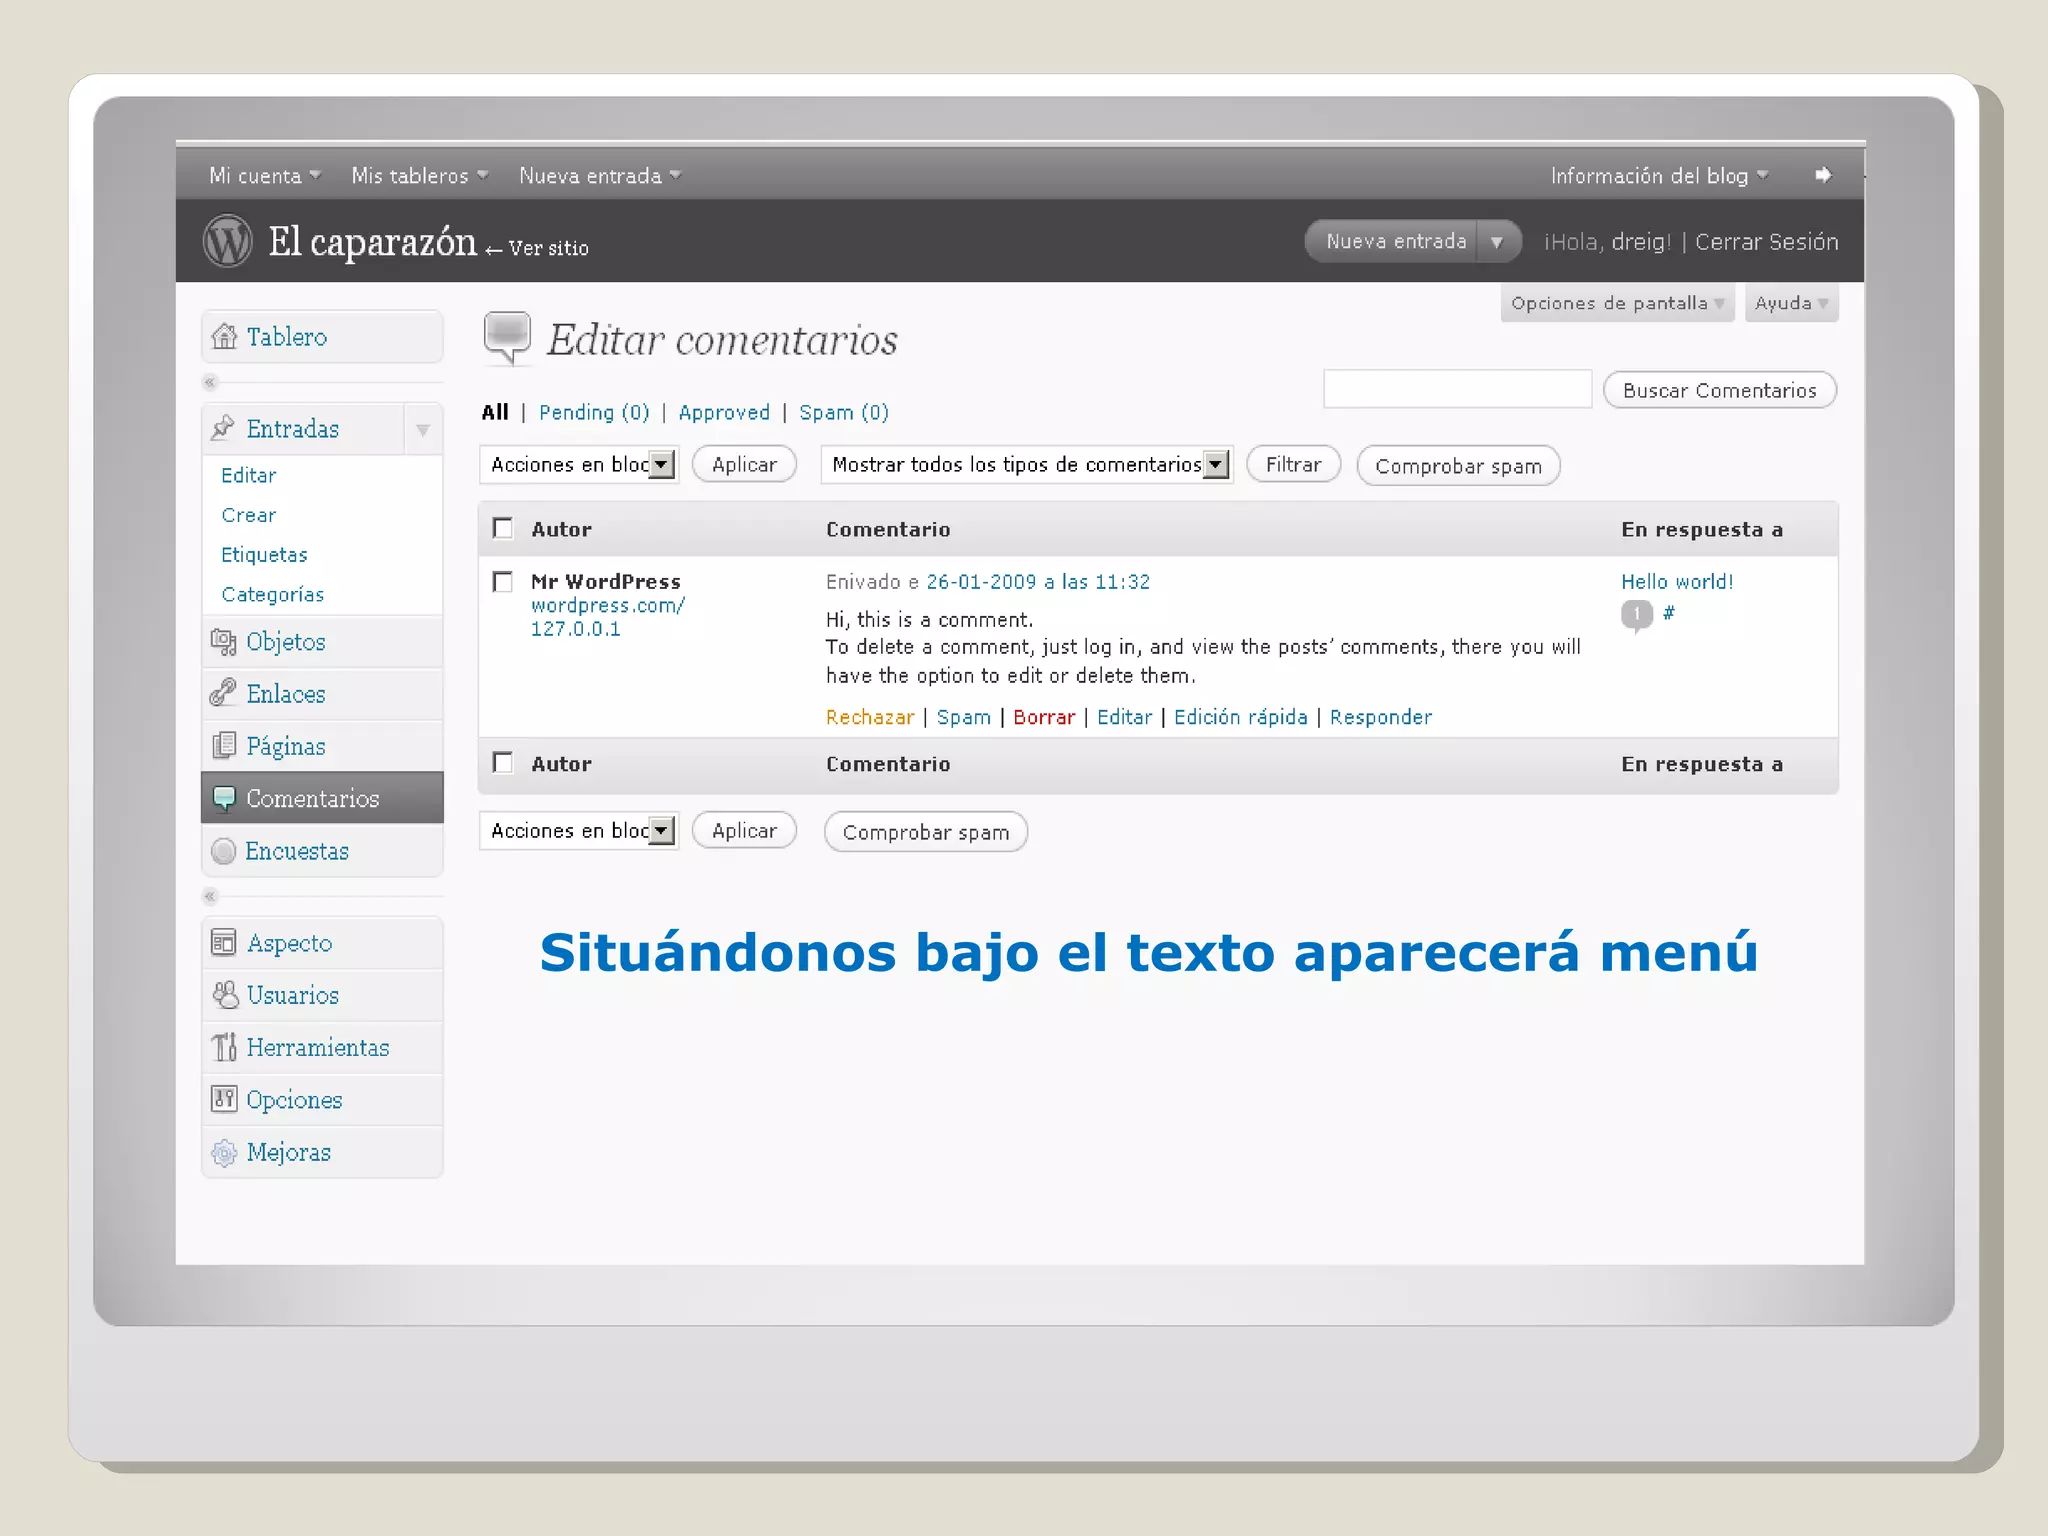The width and height of the screenshot is (2048, 1536).
Task: Click the Spam action link under the comment
Action: 964,718
